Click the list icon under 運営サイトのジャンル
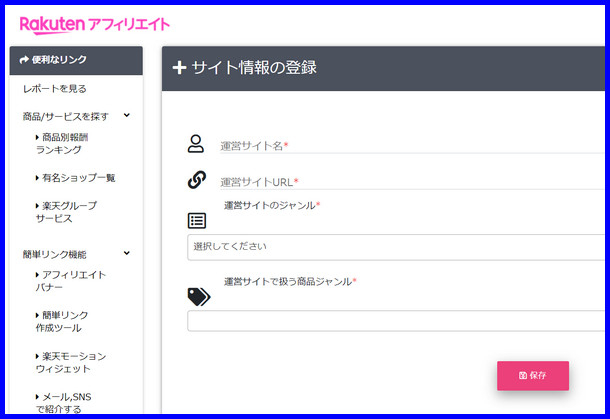Viewport: 610px width, 419px height. (x=197, y=221)
